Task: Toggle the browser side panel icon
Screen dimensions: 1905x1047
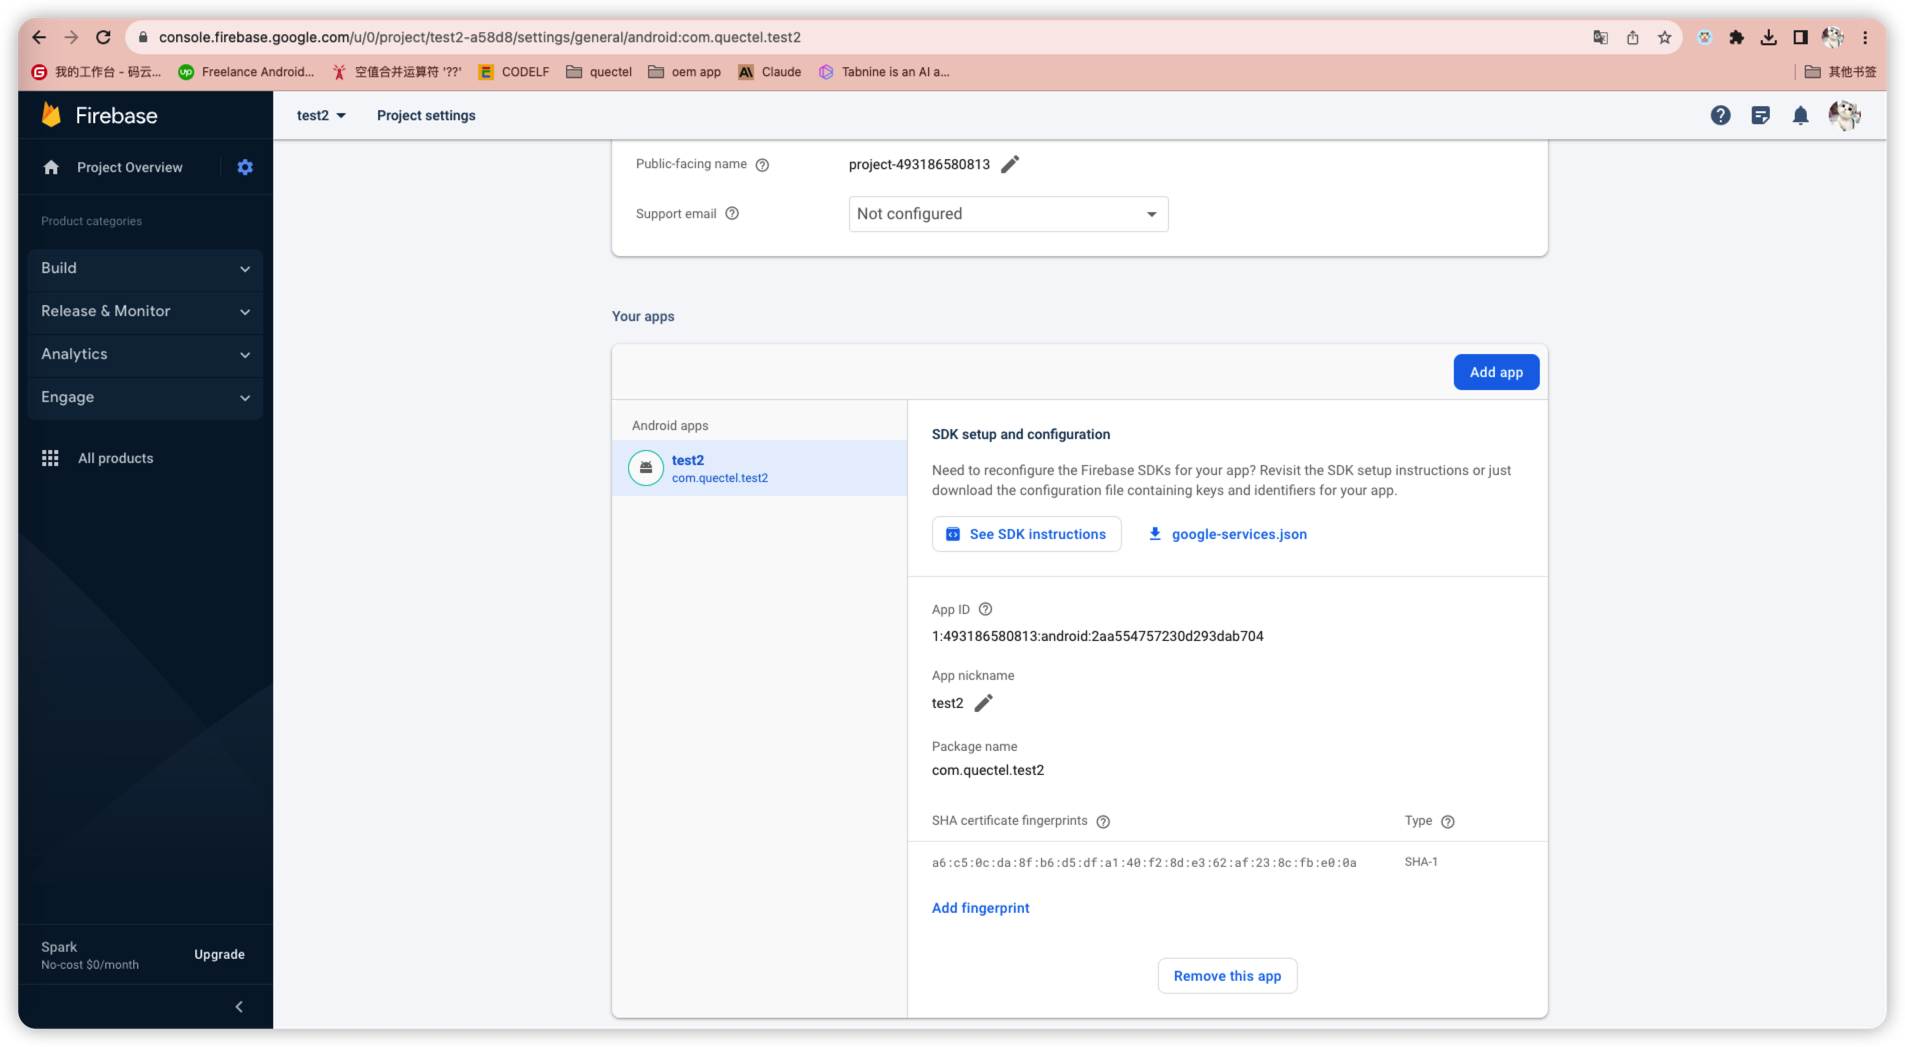Action: [x=1800, y=37]
